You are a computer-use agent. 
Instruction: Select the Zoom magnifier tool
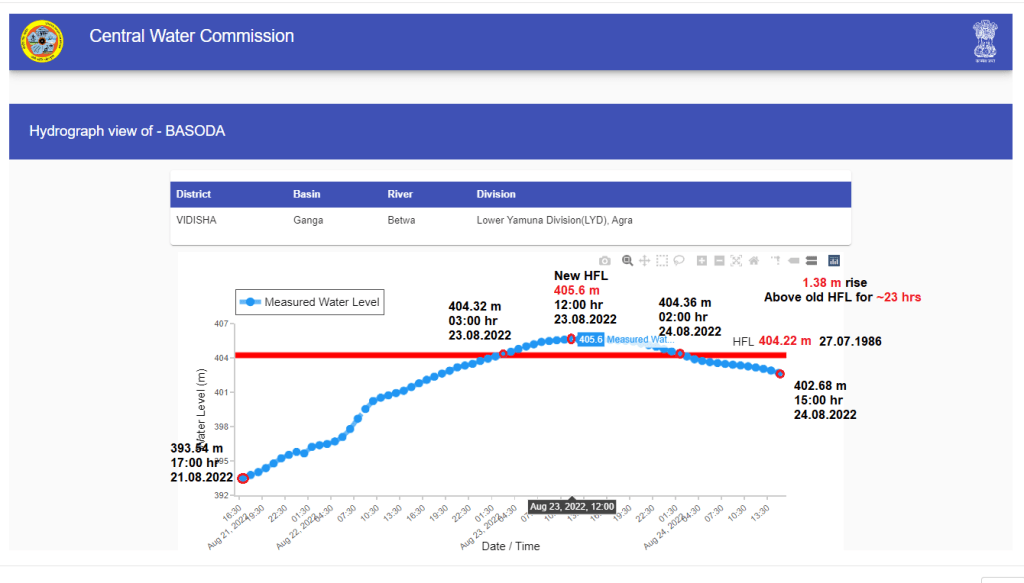click(x=628, y=261)
